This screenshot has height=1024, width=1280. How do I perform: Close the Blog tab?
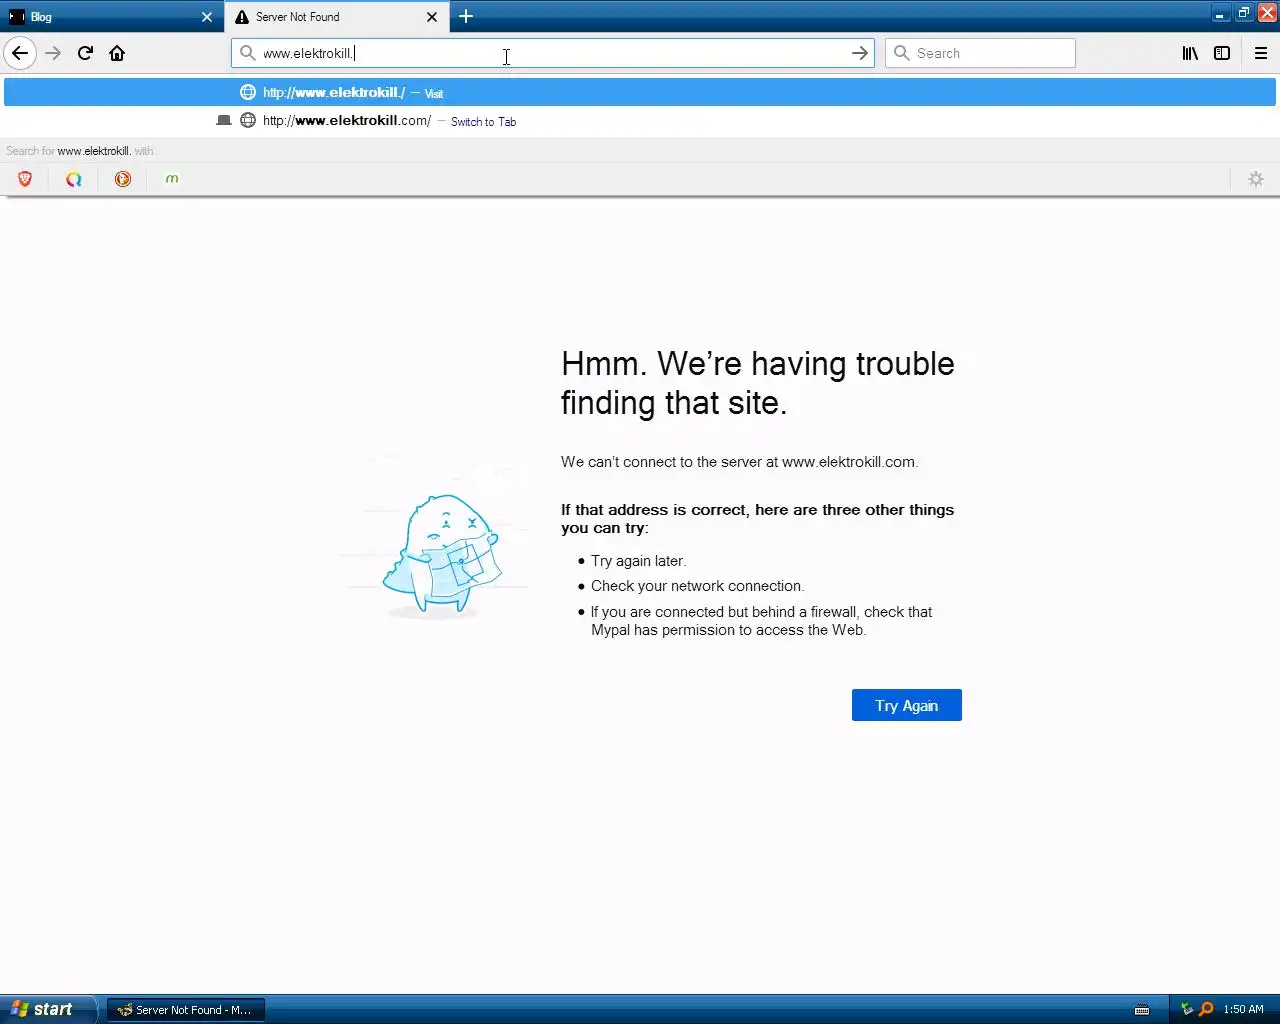(207, 17)
